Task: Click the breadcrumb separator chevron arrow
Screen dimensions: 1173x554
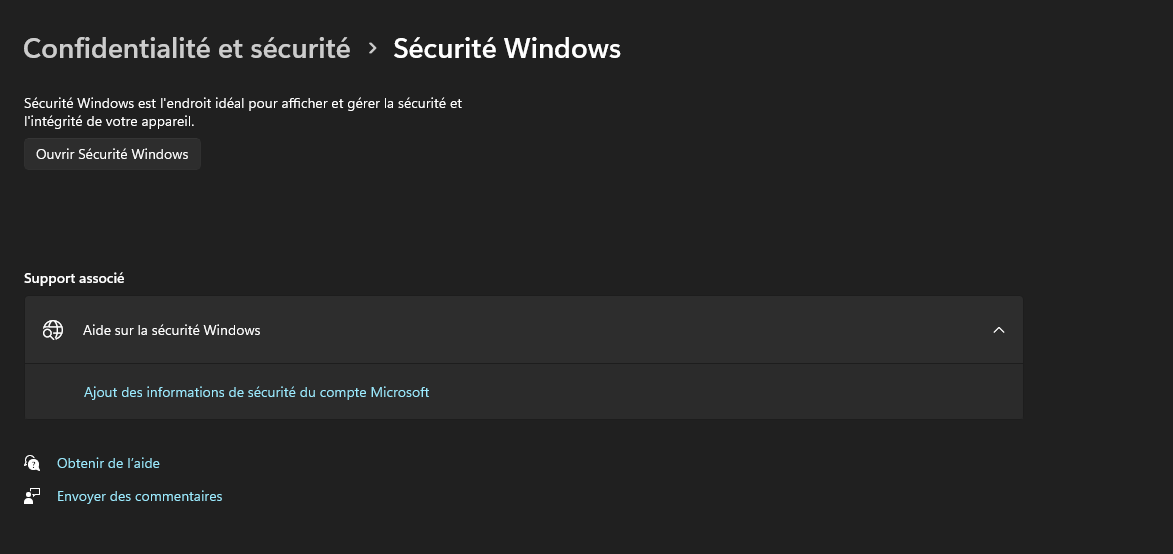Action: [372, 48]
